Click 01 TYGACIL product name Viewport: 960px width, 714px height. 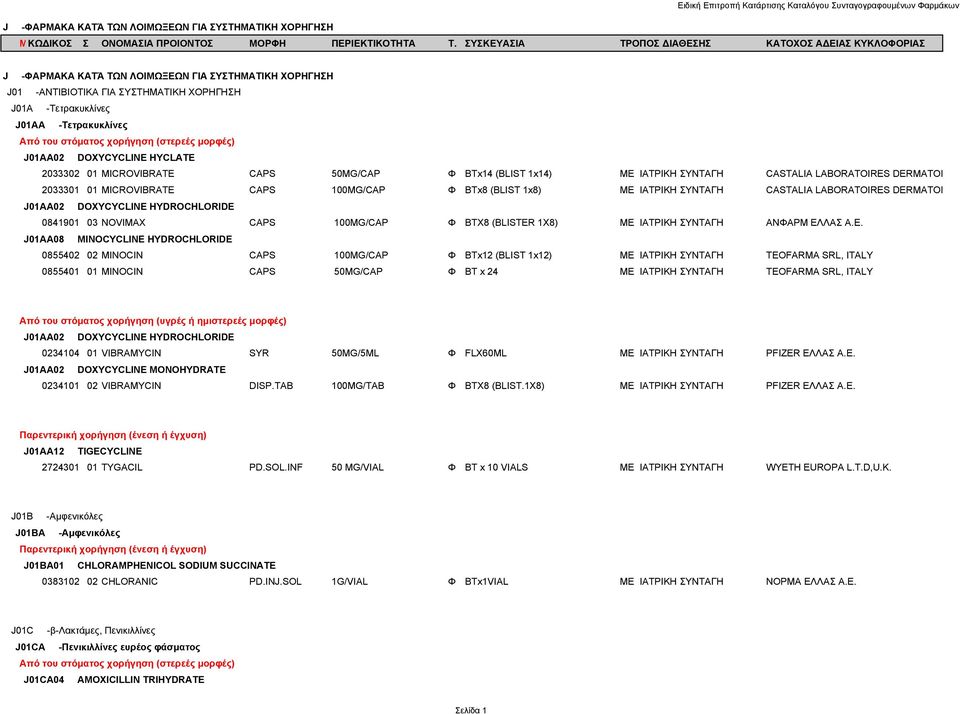114,468
